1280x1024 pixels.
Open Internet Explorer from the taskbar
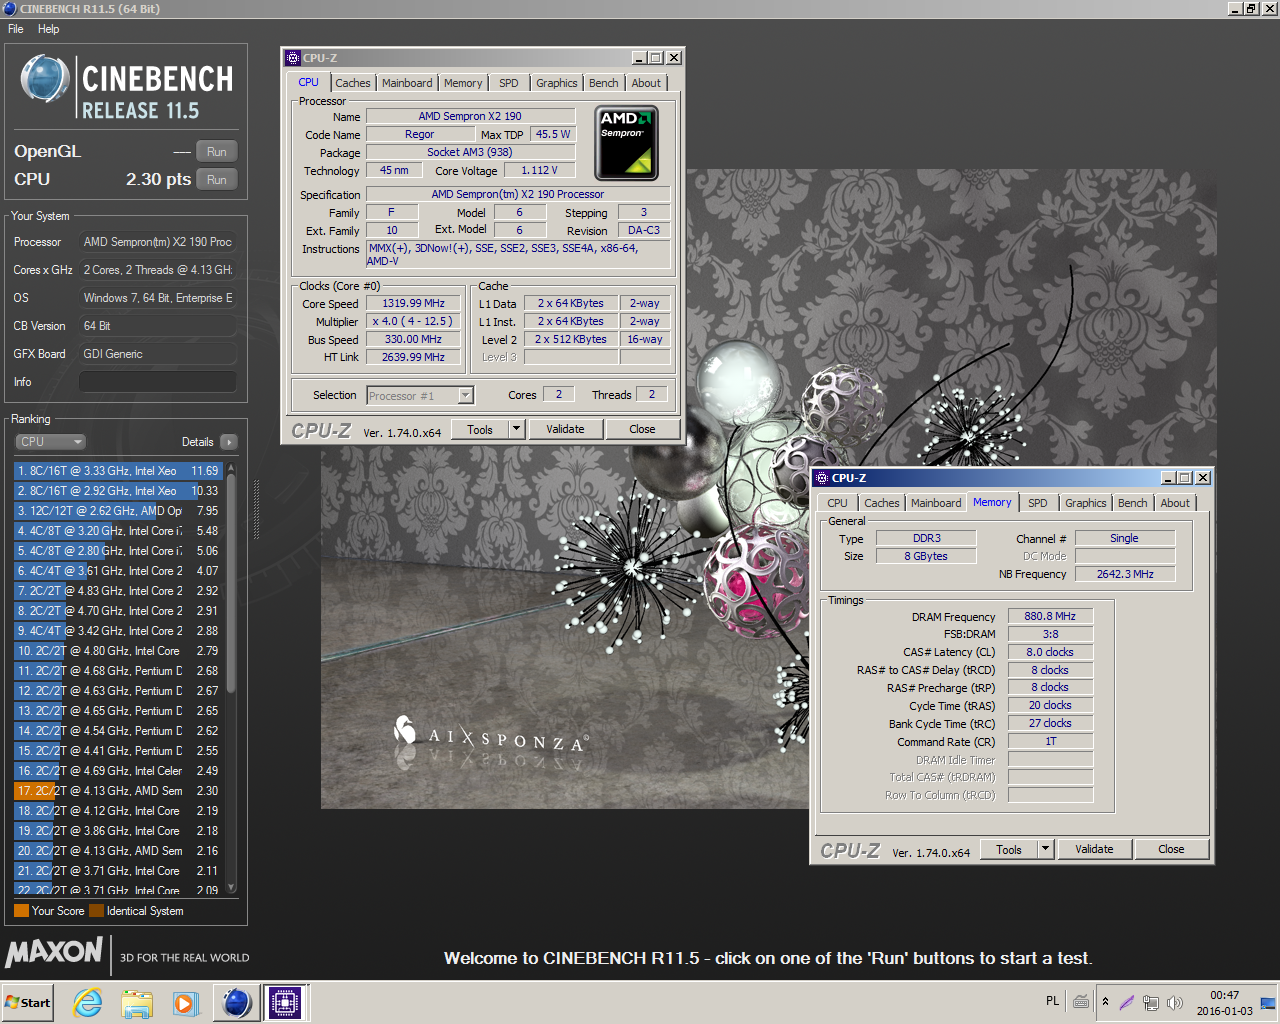tap(88, 1002)
